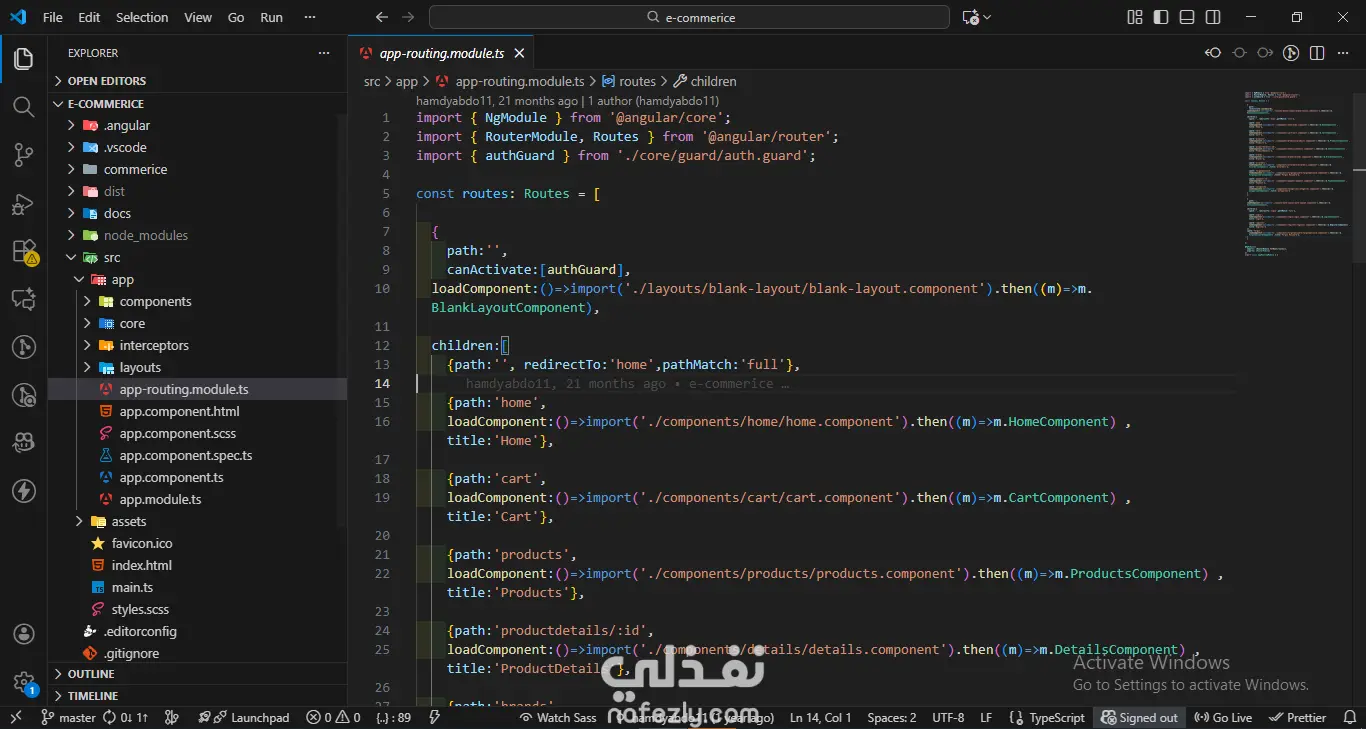
Task: Open notifications bell in status bar
Action: pos(1348,717)
